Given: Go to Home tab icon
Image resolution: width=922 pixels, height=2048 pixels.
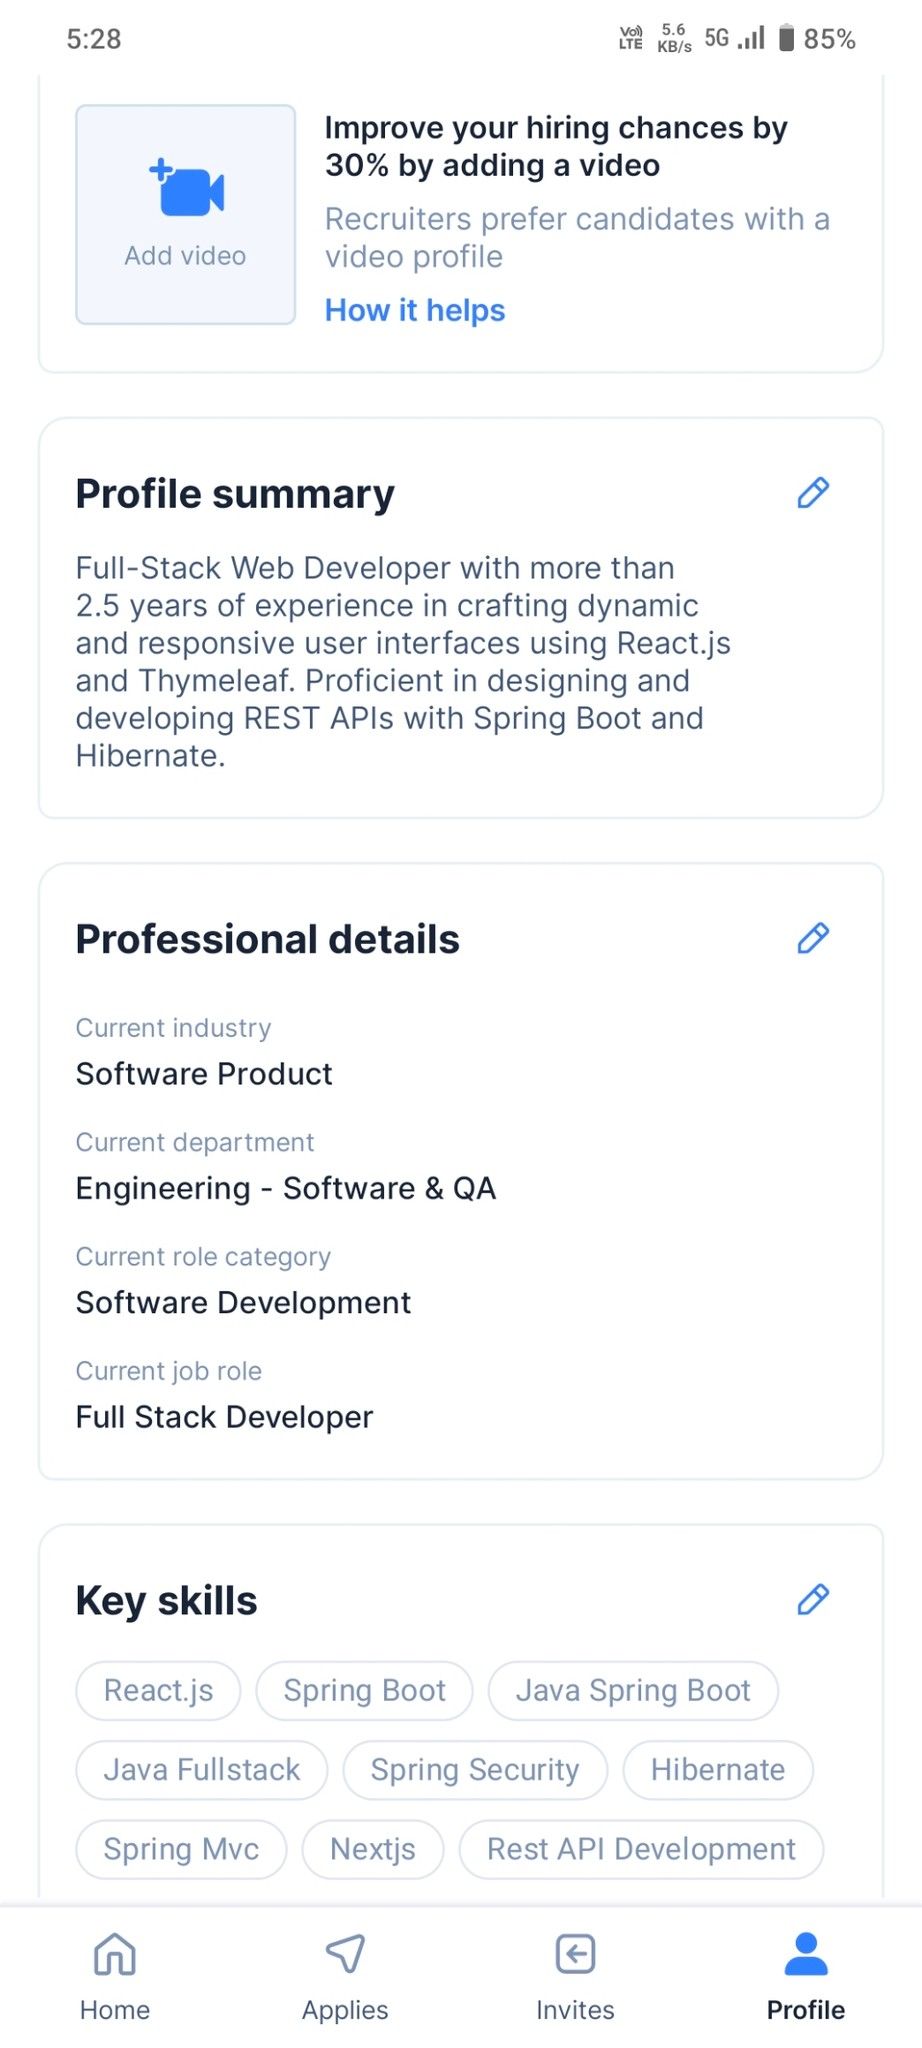Looking at the screenshot, I should tap(115, 1955).
